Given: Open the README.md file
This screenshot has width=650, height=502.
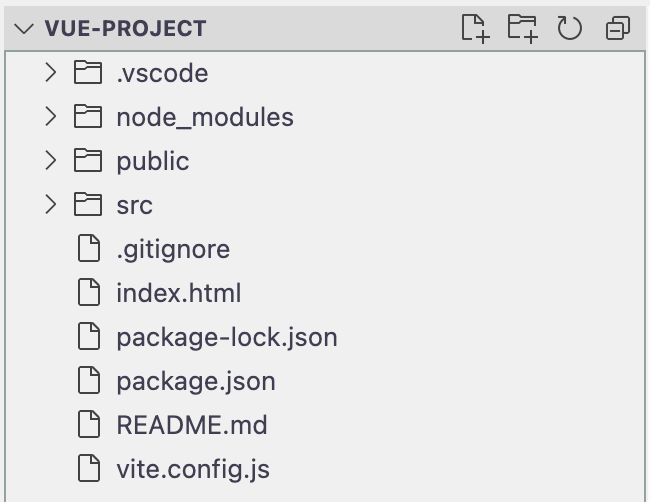Looking at the screenshot, I should (x=191, y=425).
